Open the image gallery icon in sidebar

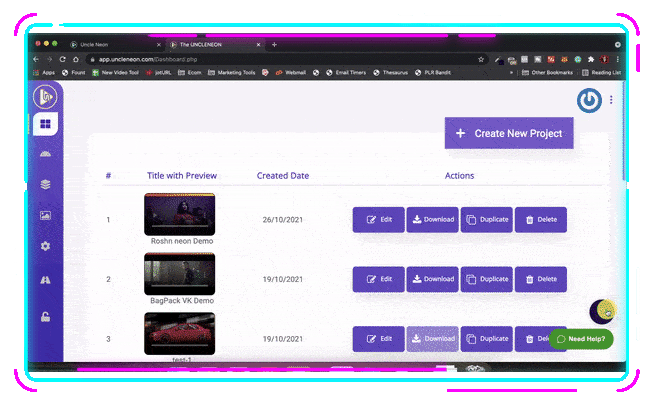[x=45, y=215]
